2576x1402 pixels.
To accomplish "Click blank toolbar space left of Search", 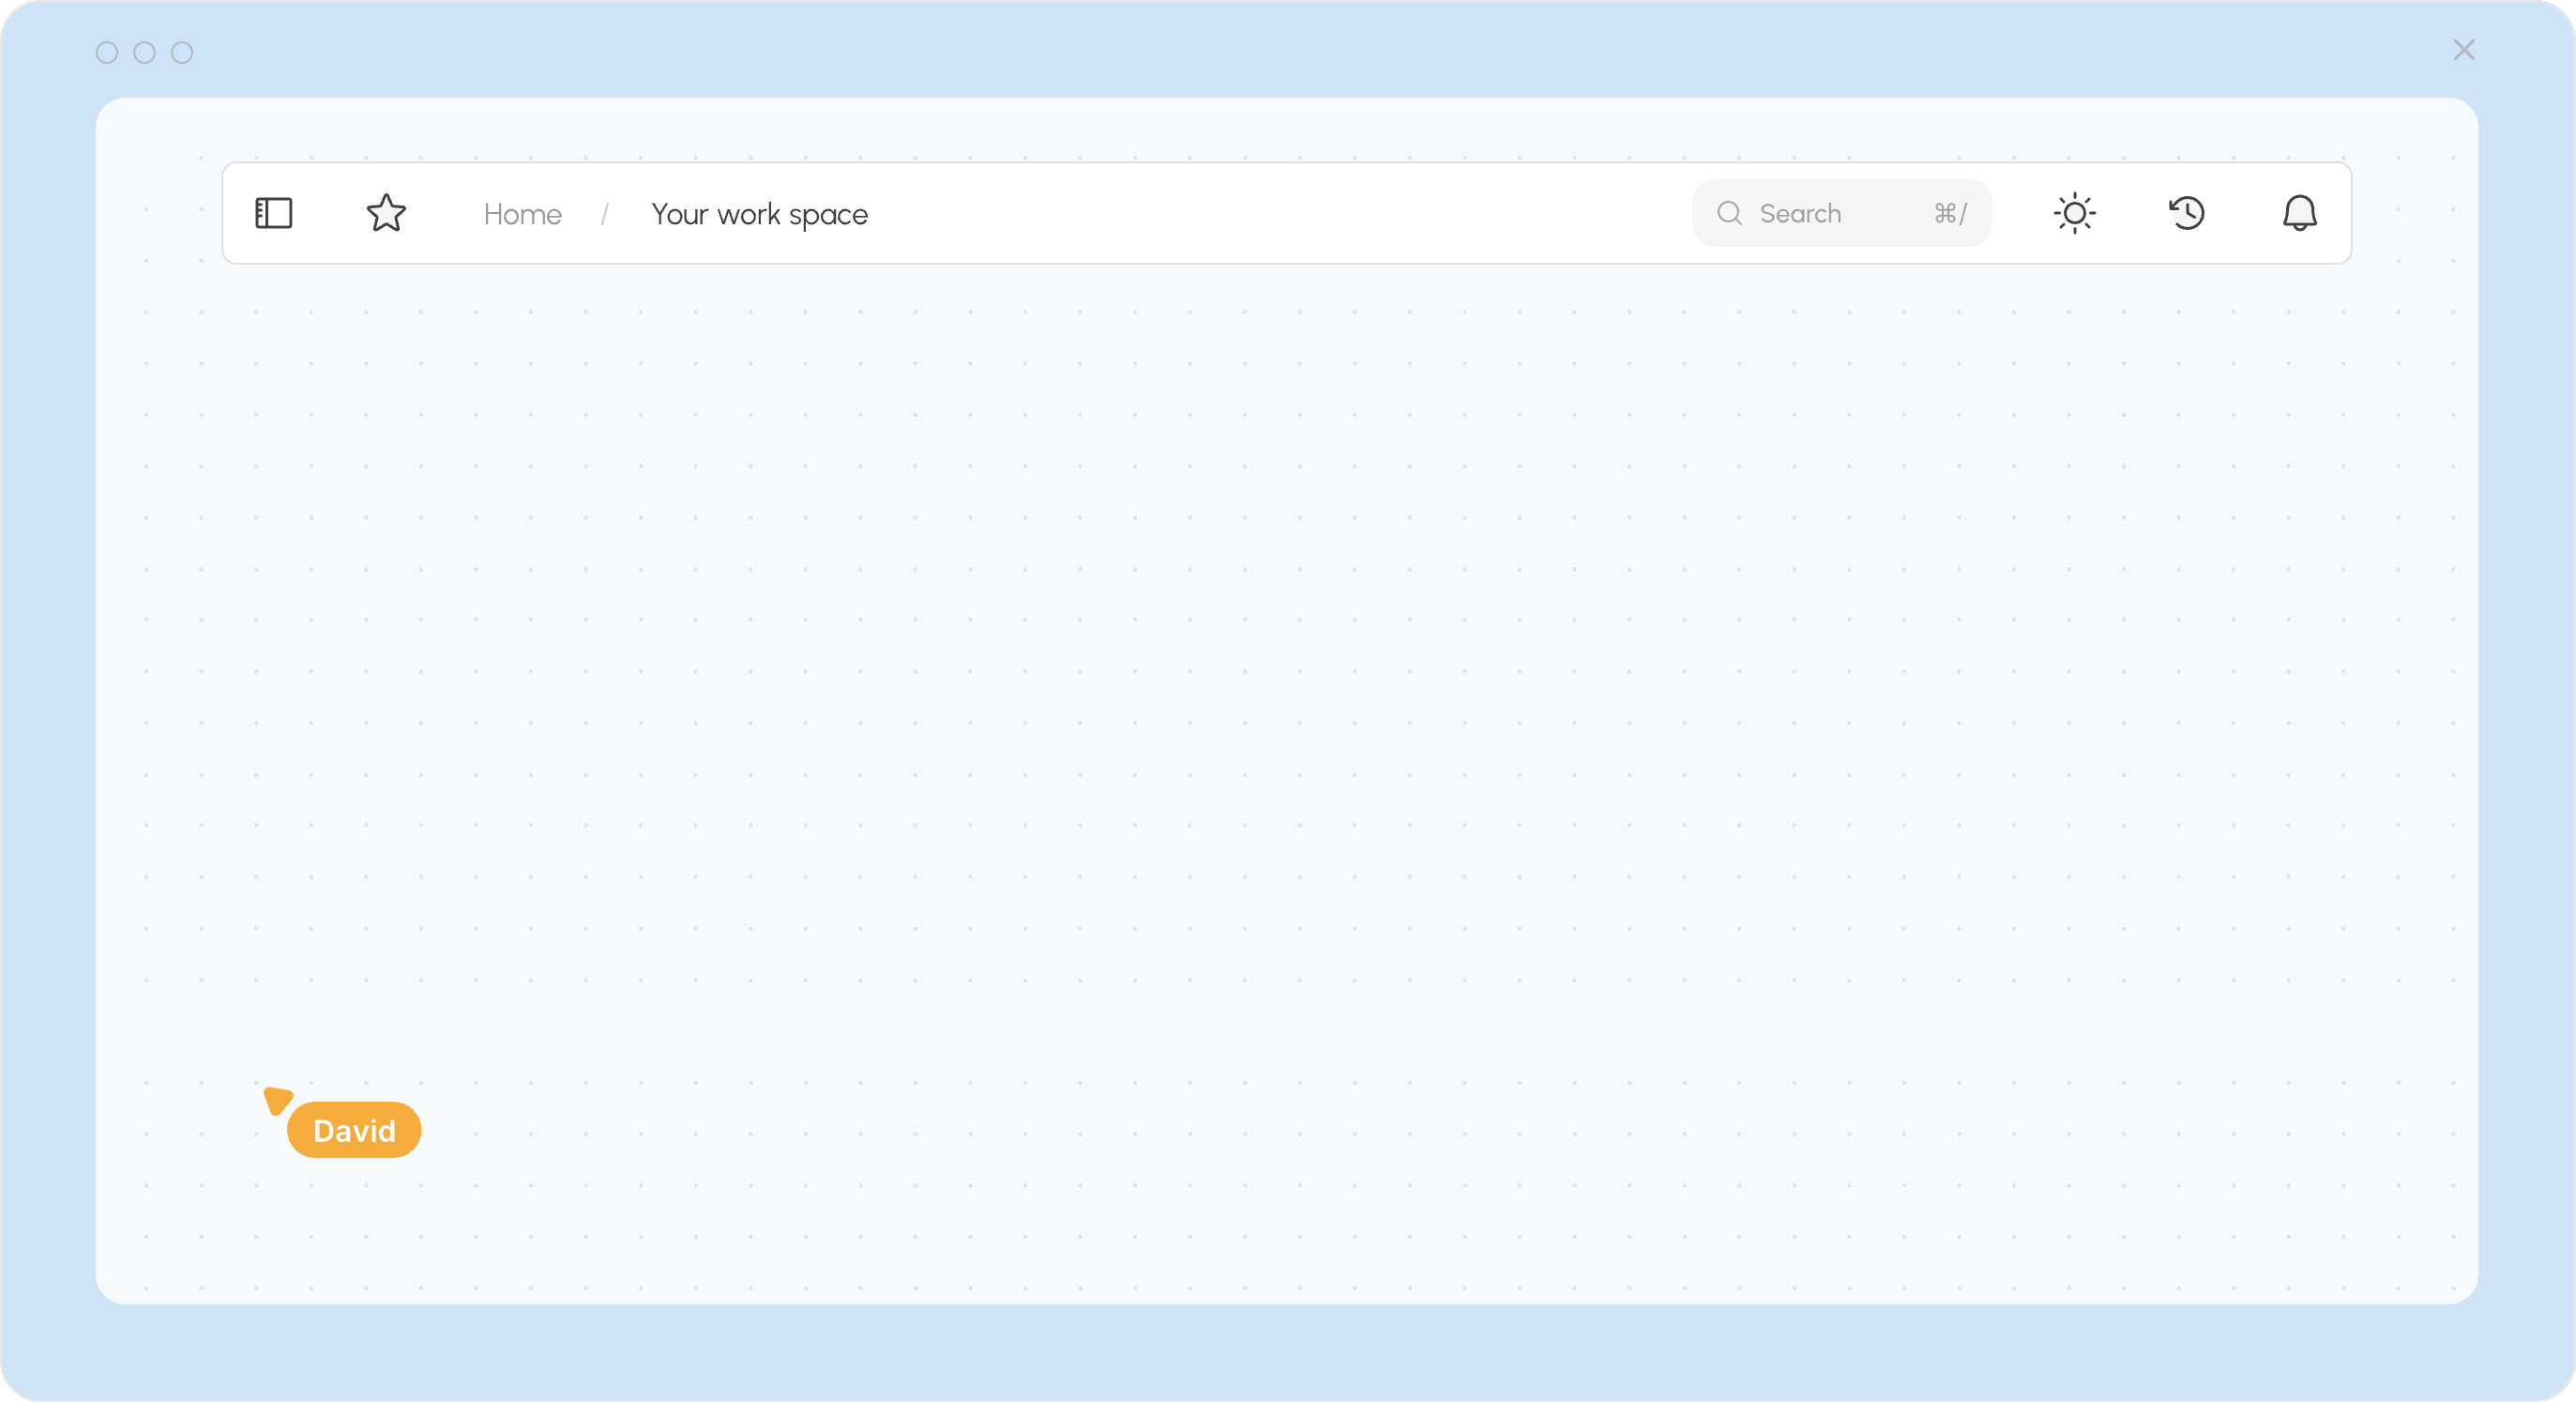I will [x=1280, y=213].
